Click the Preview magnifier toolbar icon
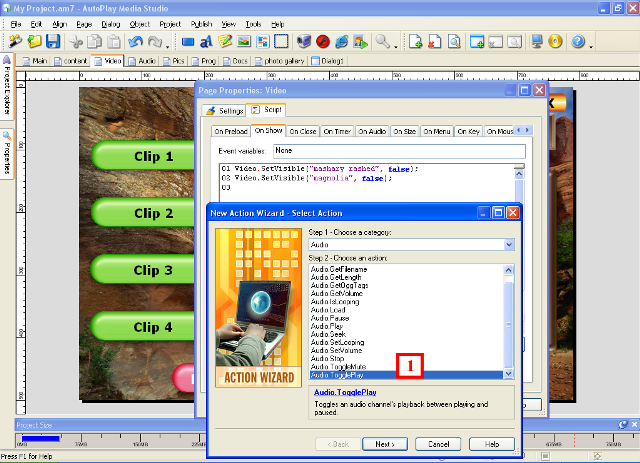Screen dimensions: 640x463 coord(382,42)
